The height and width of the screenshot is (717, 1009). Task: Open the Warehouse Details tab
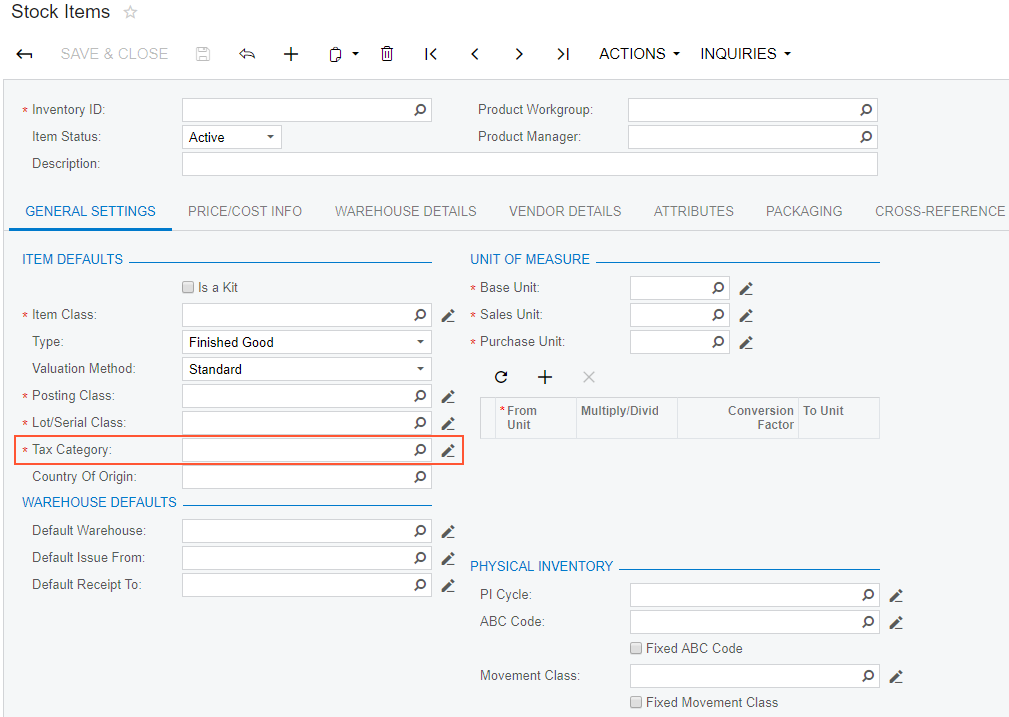click(405, 211)
